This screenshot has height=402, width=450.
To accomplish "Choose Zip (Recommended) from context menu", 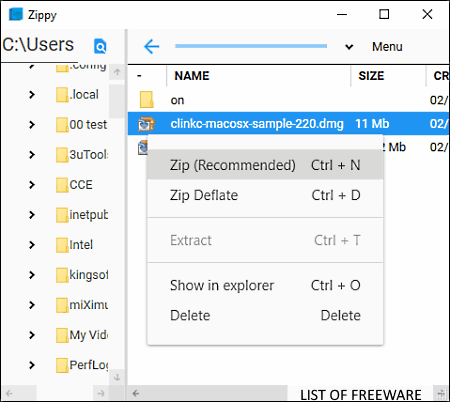I will pyautogui.click(x=265, y=165).
